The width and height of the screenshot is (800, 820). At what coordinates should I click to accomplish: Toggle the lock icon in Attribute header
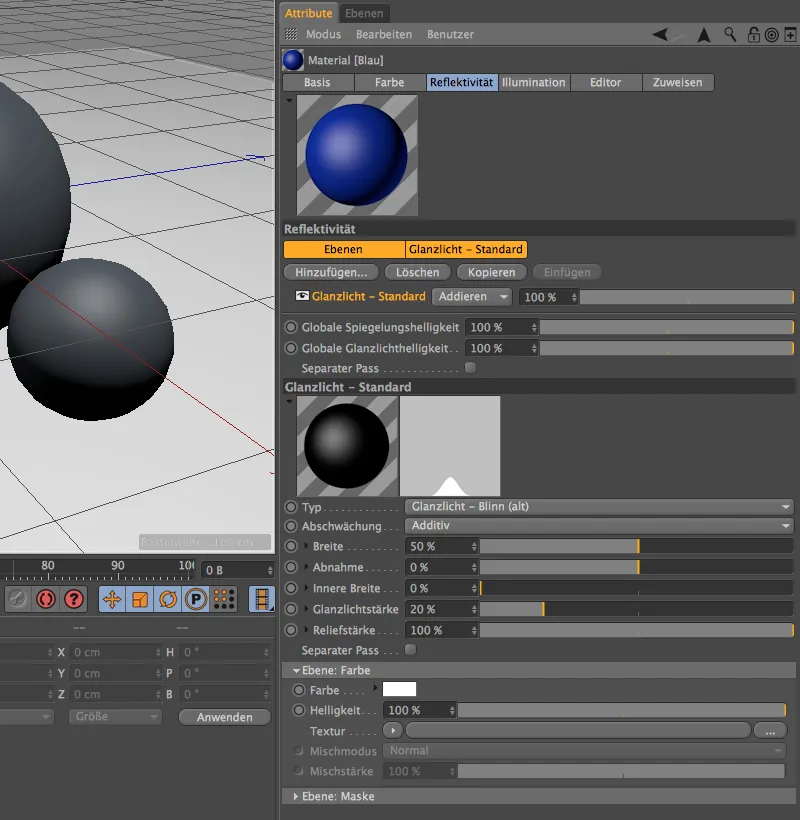(753, 35)
